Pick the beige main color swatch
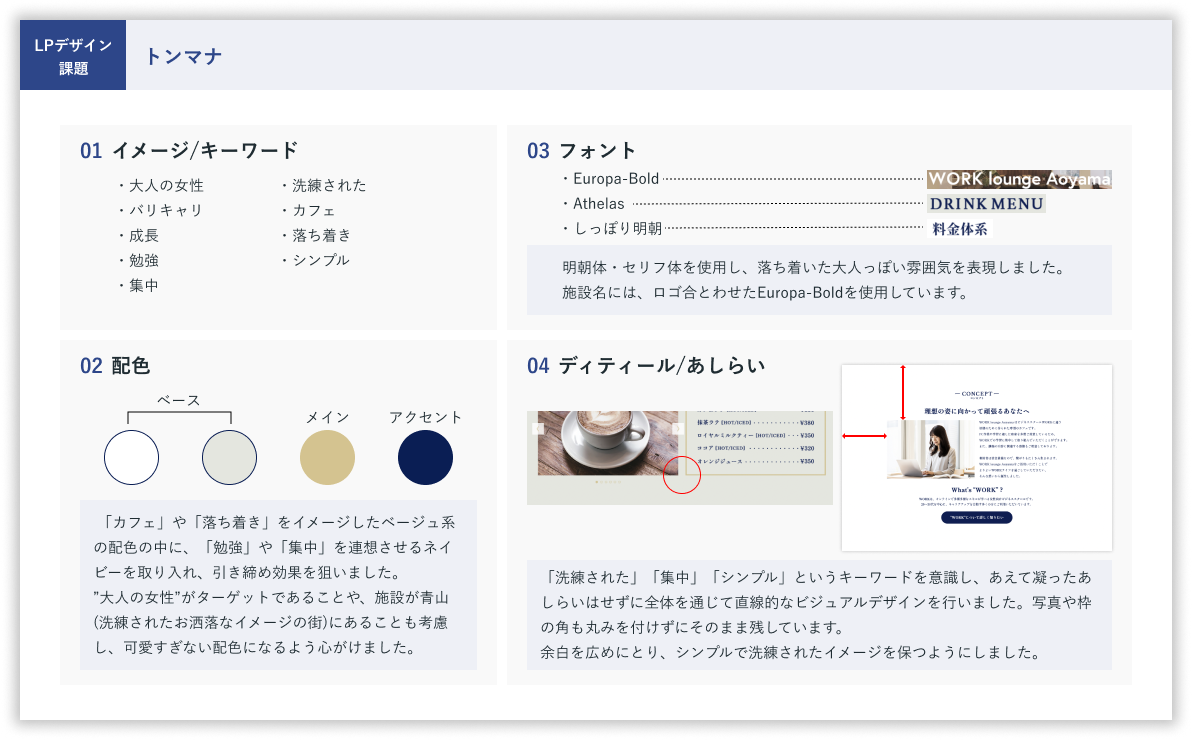The width and height of the screenshot is (1192, 740). click(x=327, y=457)
